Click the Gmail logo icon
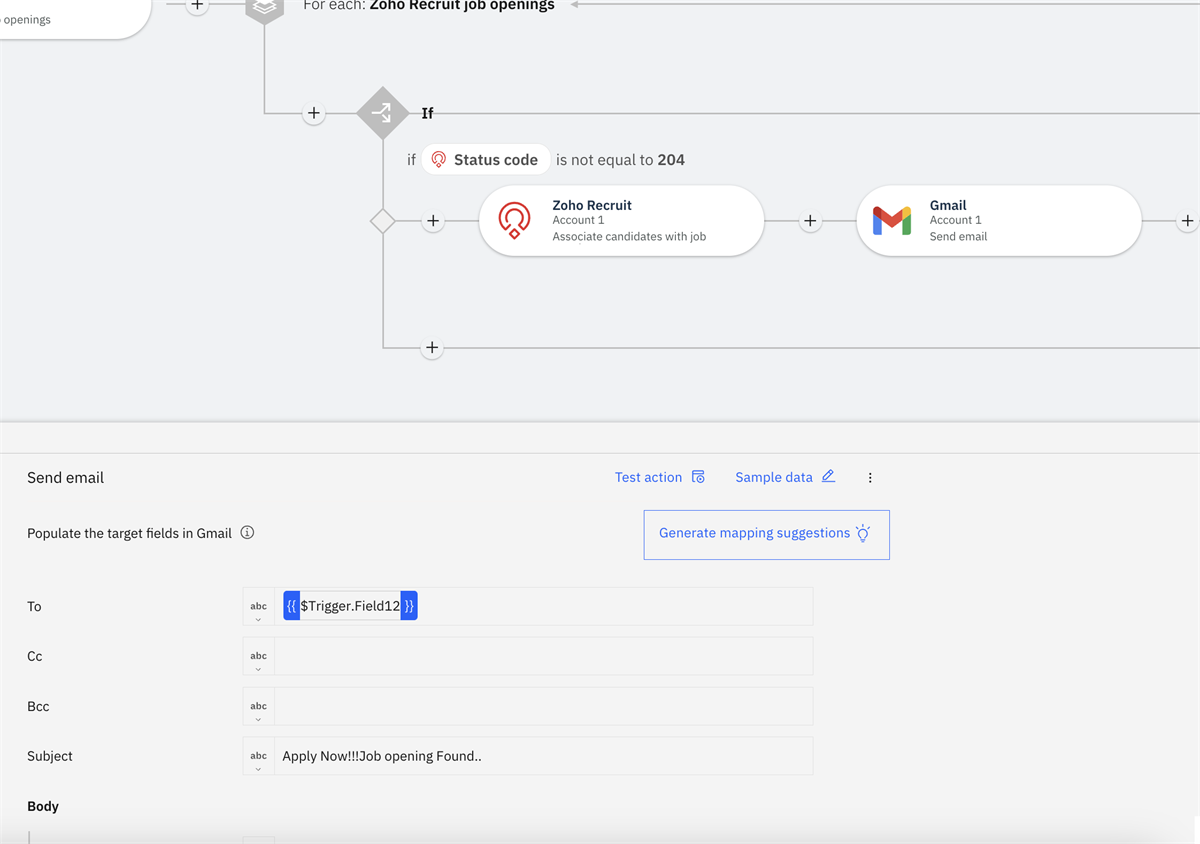The height and width of the screenshot is (844, 1200). click(892, 220)
